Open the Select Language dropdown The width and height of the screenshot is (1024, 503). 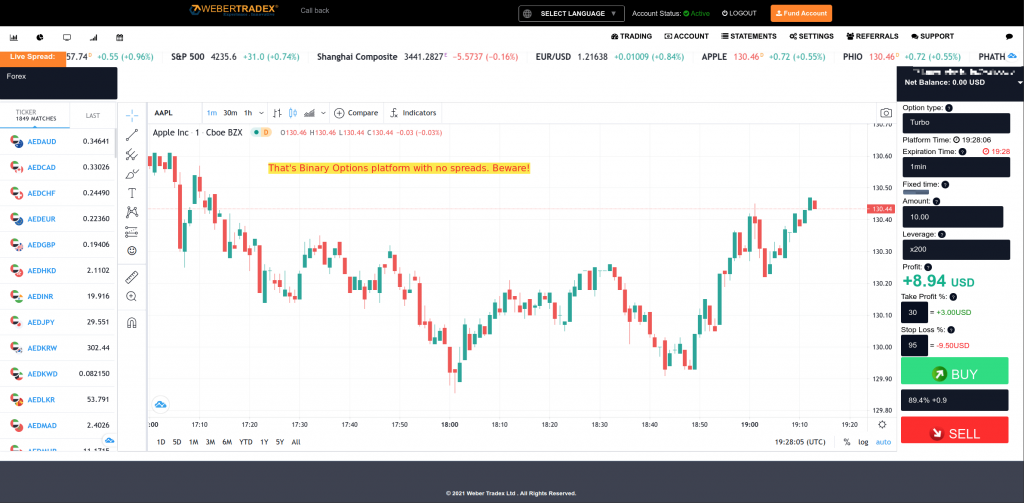pos(571,14)
